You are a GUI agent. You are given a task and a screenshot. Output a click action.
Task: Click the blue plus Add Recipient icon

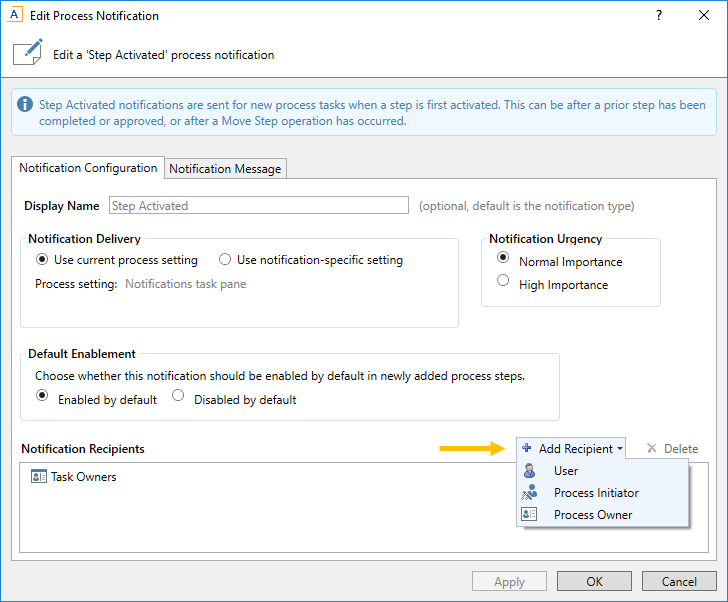pos(527,449)
